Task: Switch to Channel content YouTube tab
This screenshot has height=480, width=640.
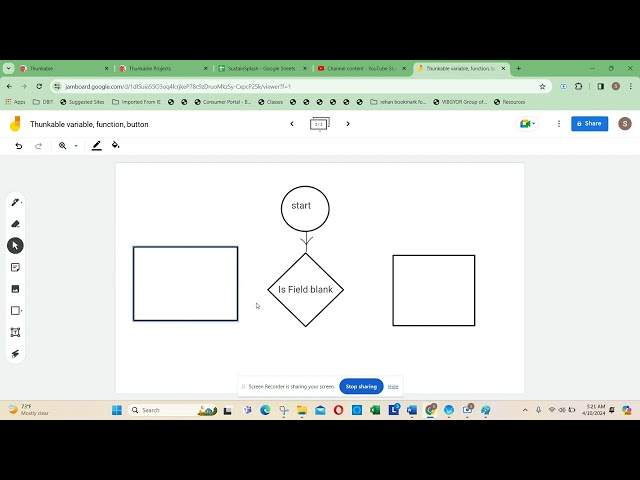Action: point(361,69)
